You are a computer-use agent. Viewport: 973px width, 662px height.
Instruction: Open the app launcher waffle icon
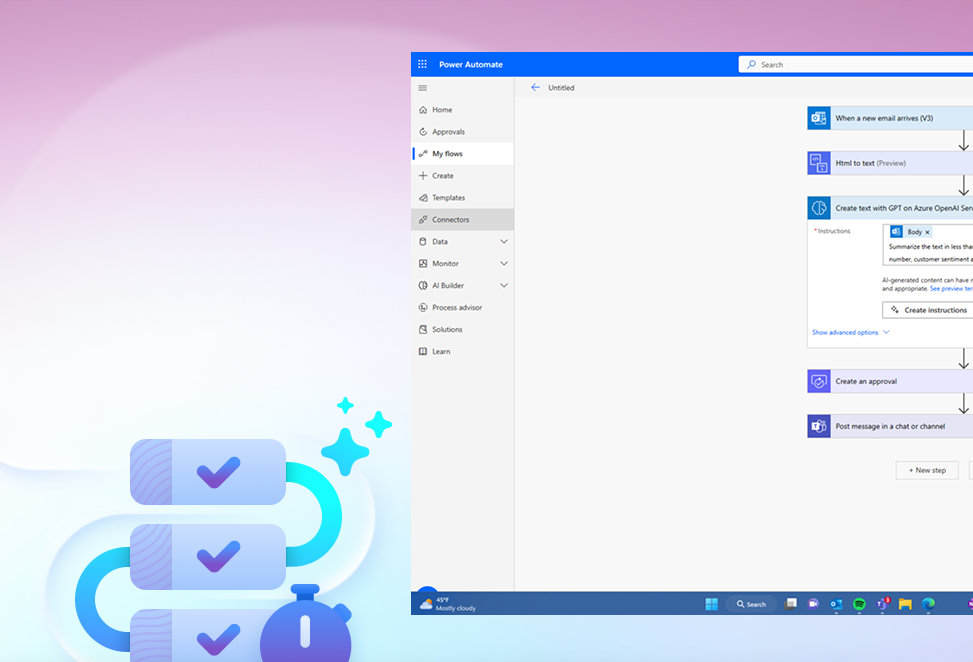[423, 64]
